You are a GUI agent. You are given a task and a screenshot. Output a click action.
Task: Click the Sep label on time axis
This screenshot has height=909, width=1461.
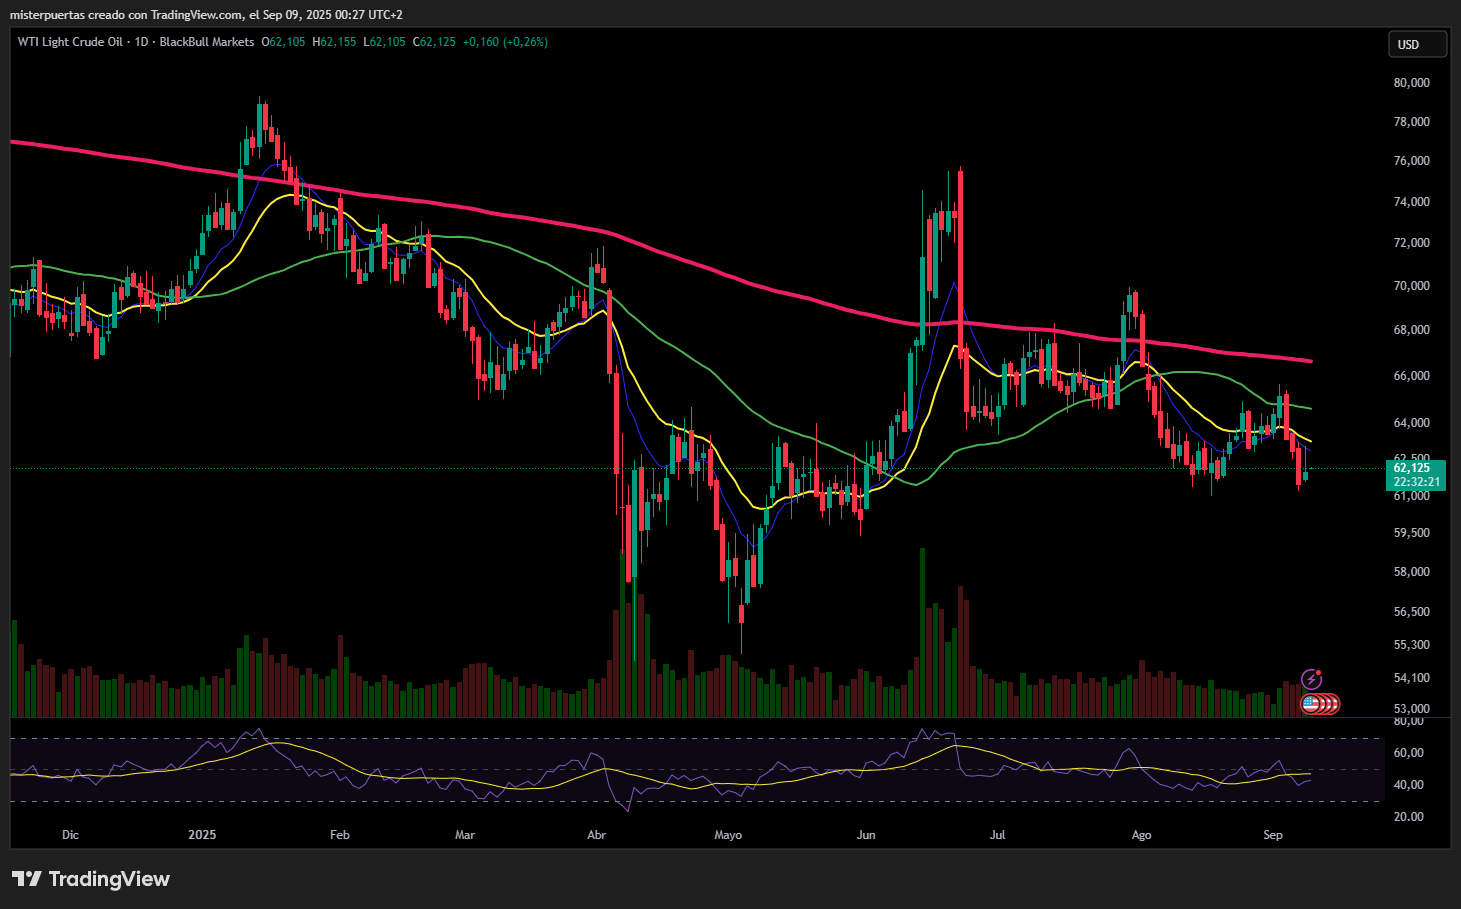tap(1273, 835)
